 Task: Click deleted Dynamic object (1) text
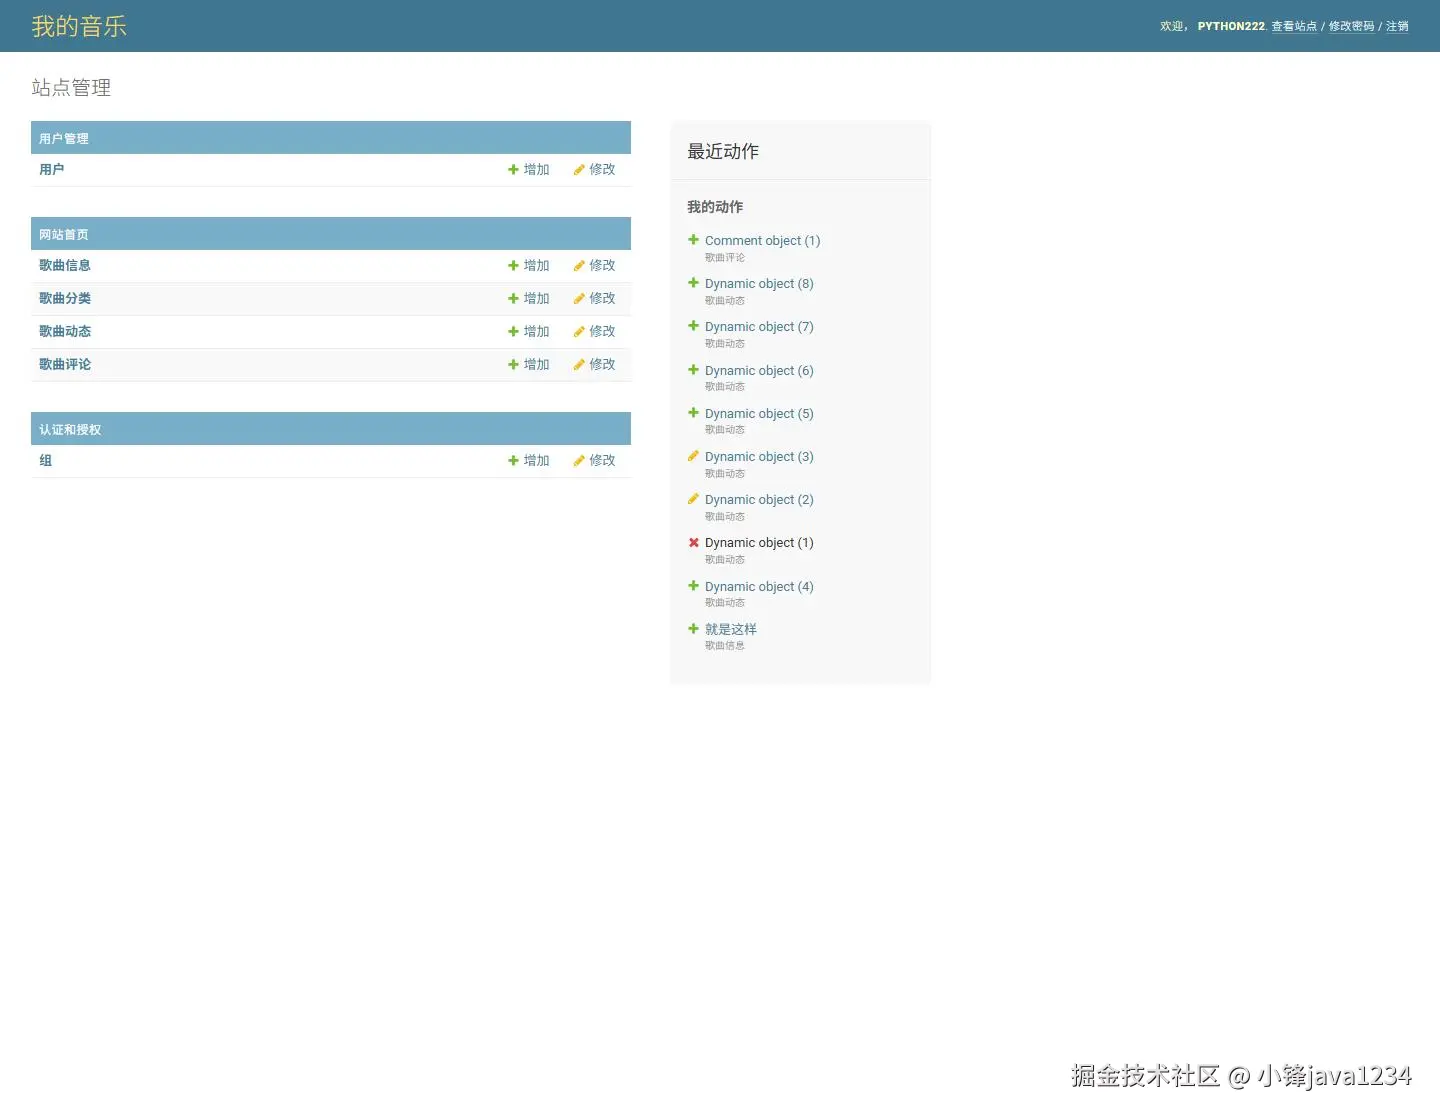pos(759,543)
